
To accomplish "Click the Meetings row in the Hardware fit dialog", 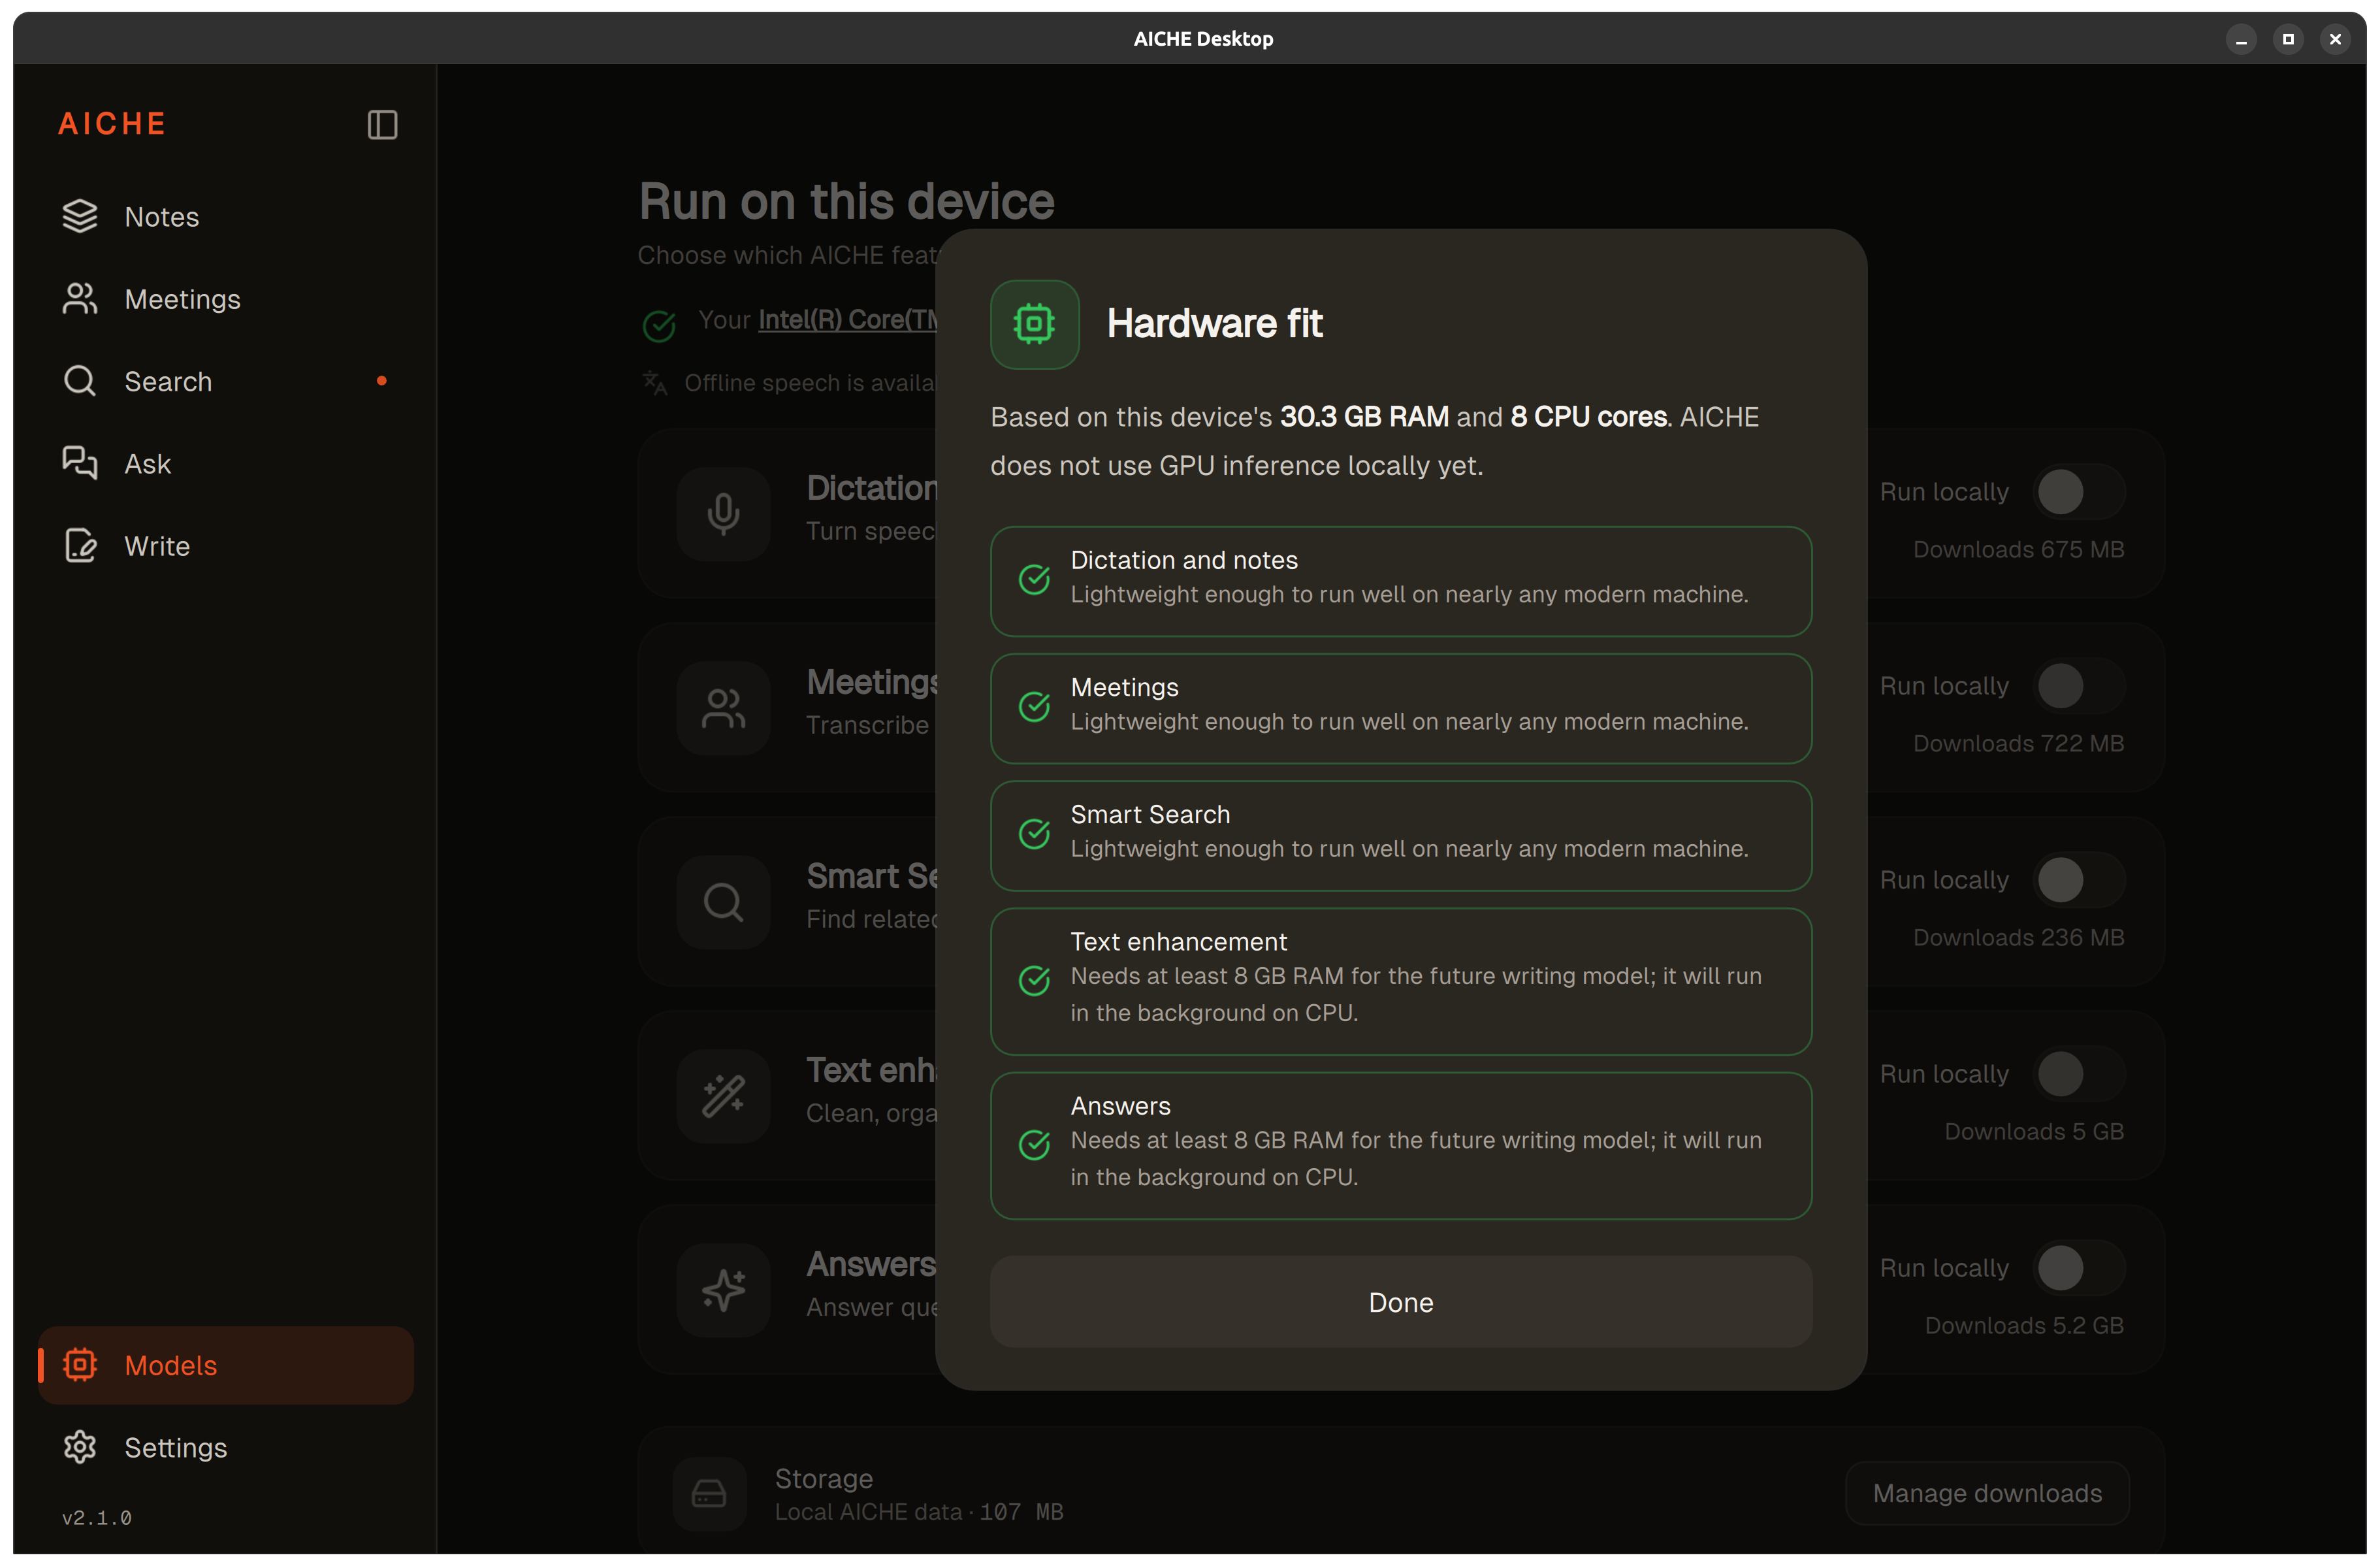I will (x=1400, y=708).
